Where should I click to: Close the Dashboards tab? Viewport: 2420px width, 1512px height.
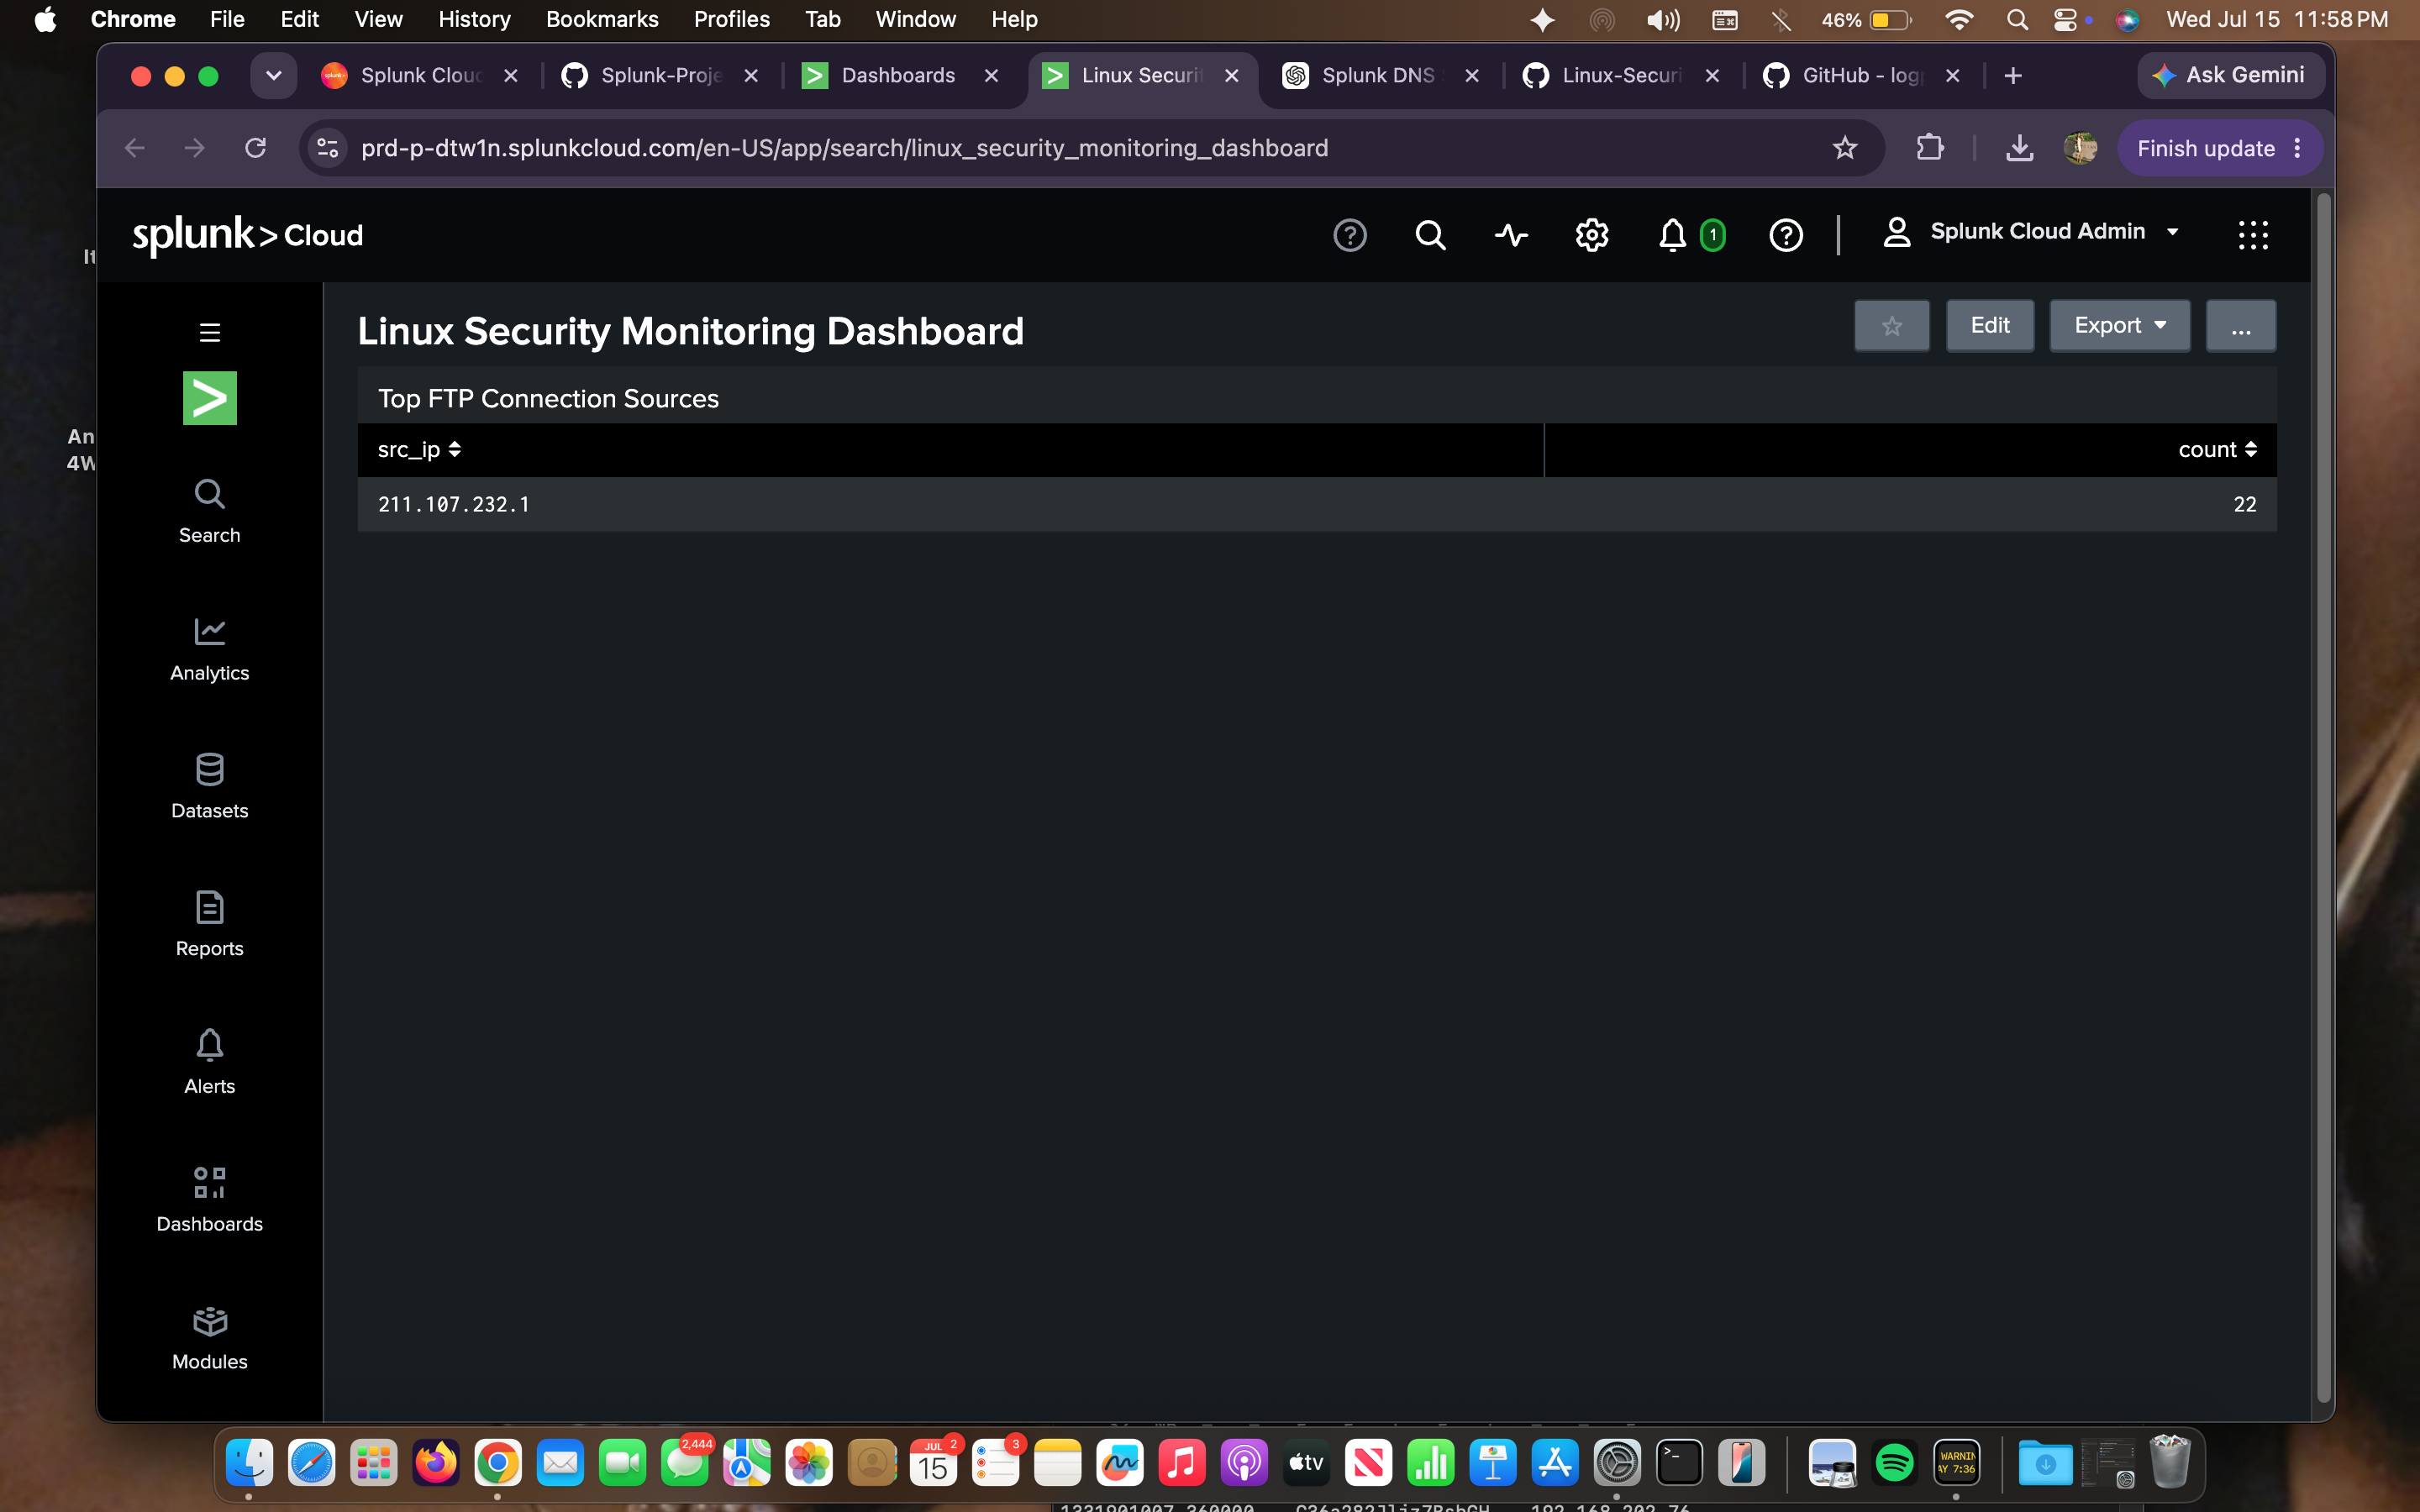[x=991, y=76]
